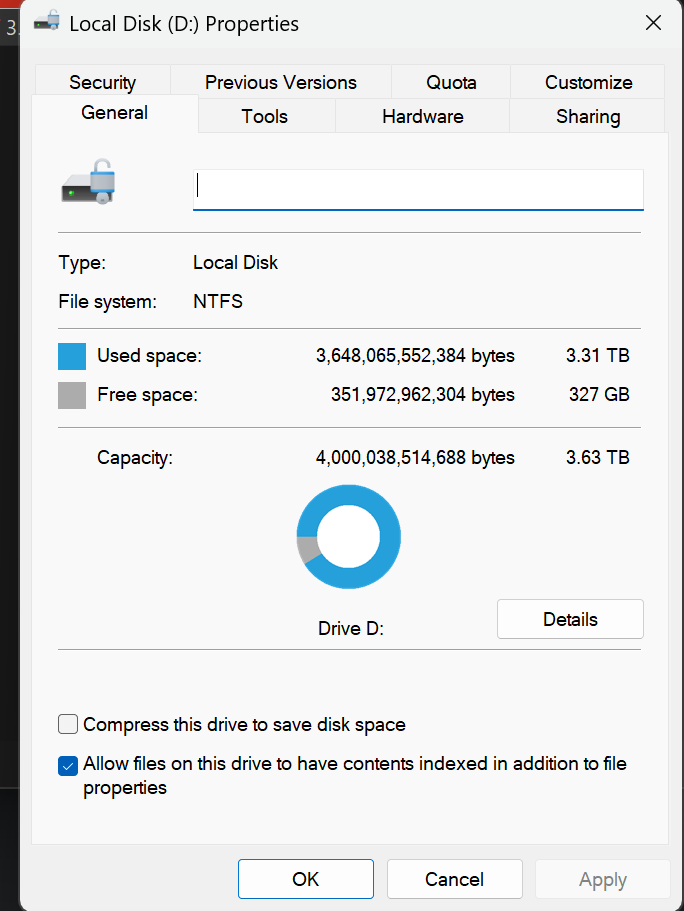684x911 pixels.
Task: Uncheck Allow files to have contents indexed
Action: click(68, 766)
